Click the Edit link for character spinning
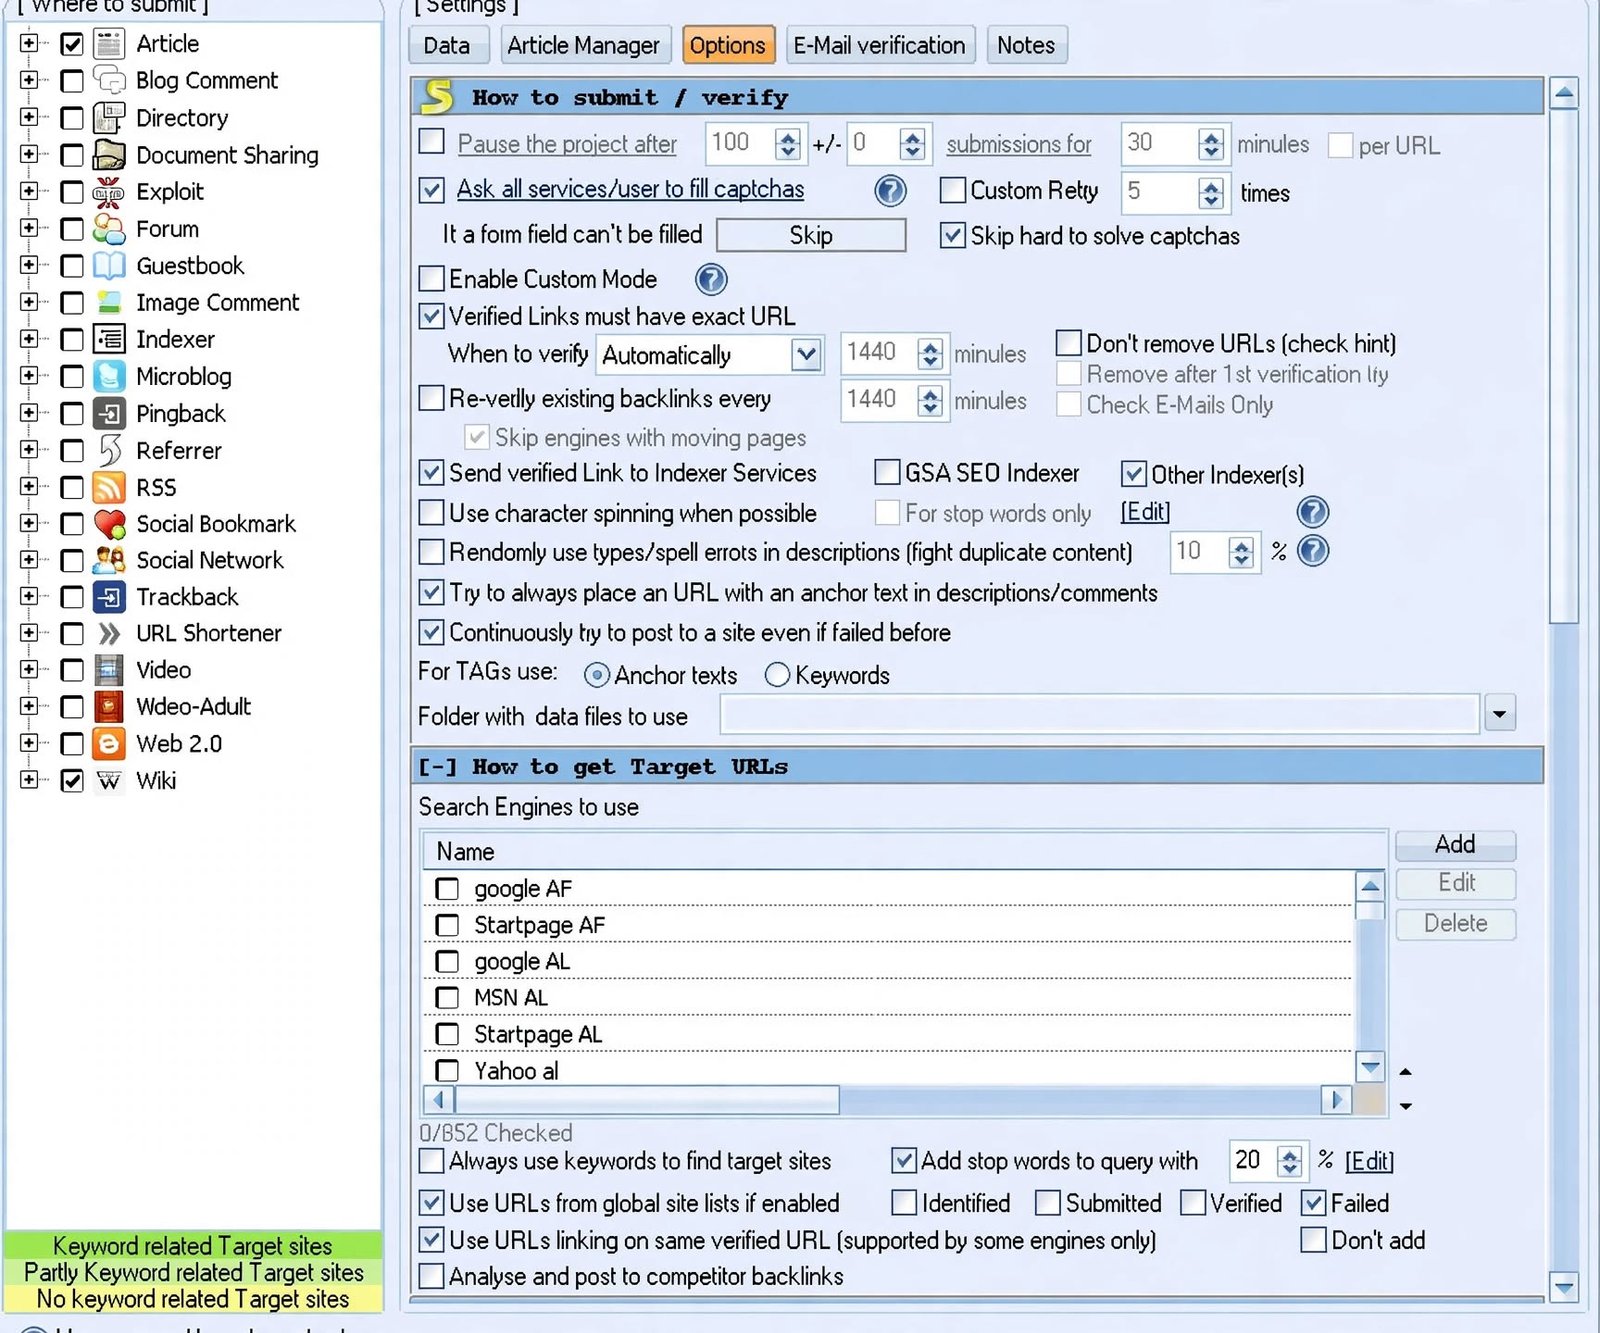 pyautogui.click(x=1145, y=512)
